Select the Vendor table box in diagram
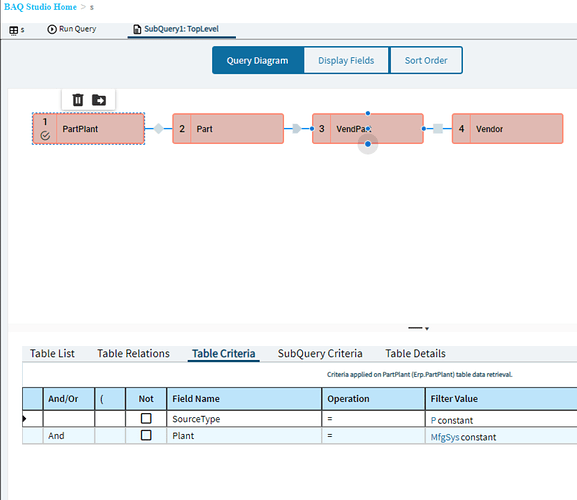The height and width of the screenshot is (500, 577). click(x=507, y=128)
